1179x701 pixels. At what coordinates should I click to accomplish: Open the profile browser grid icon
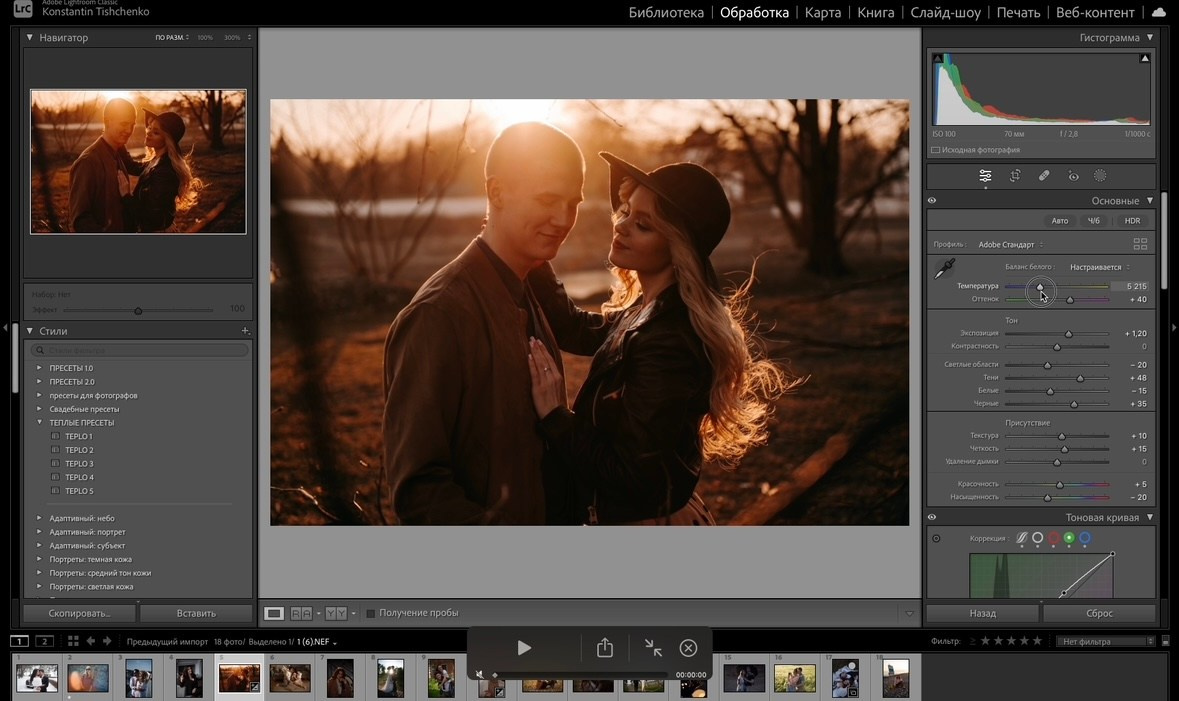point(1140,244)
